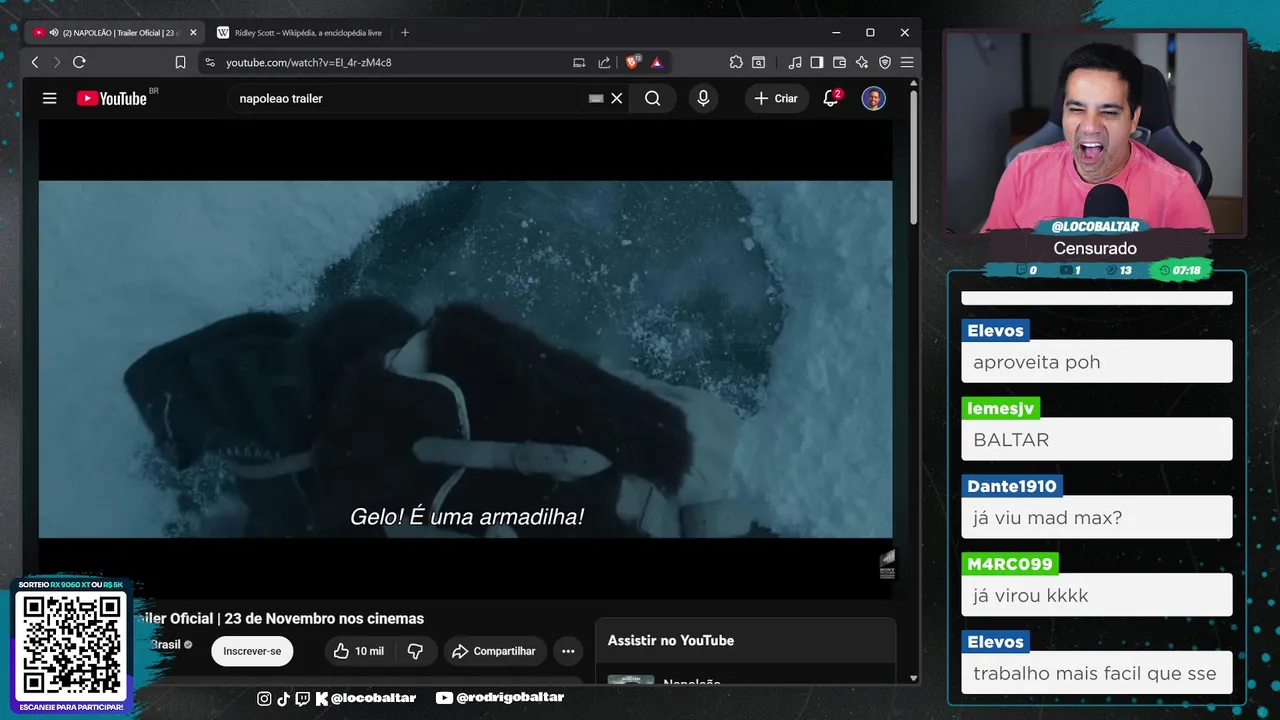Open Brave Shields lion icon
The height and width of the screenshot is (720, 1280).
tap(632, 62)
